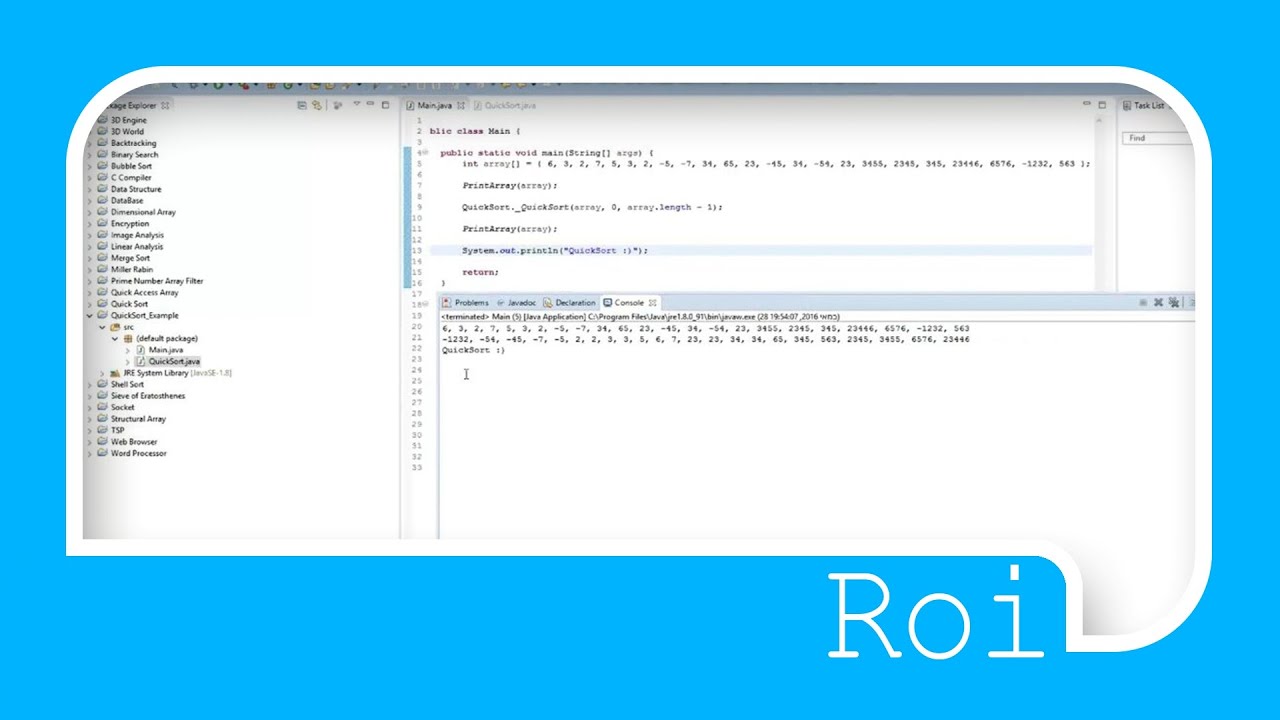Click the C Compiler project folder icon
Image resolution: width=1280 pixels, height=720 pixels.
click(x=102, y=177)
